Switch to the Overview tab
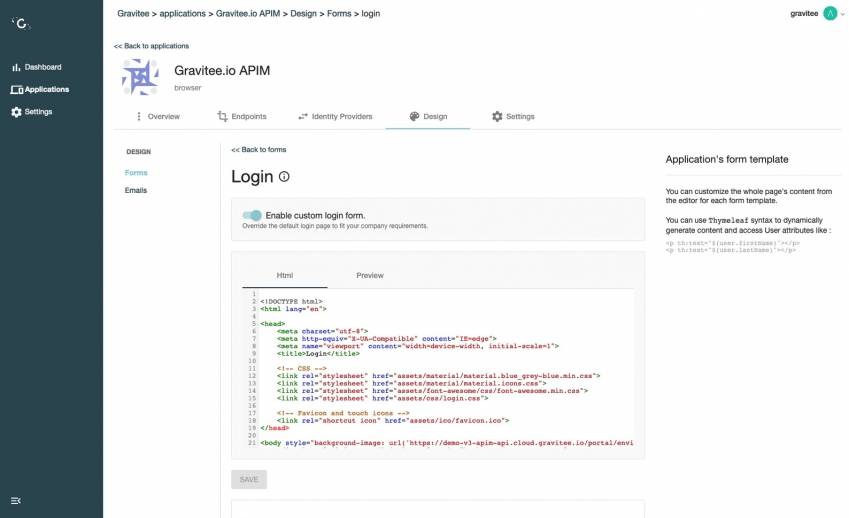This screenshot has height=518, width=849. [157, 117]
